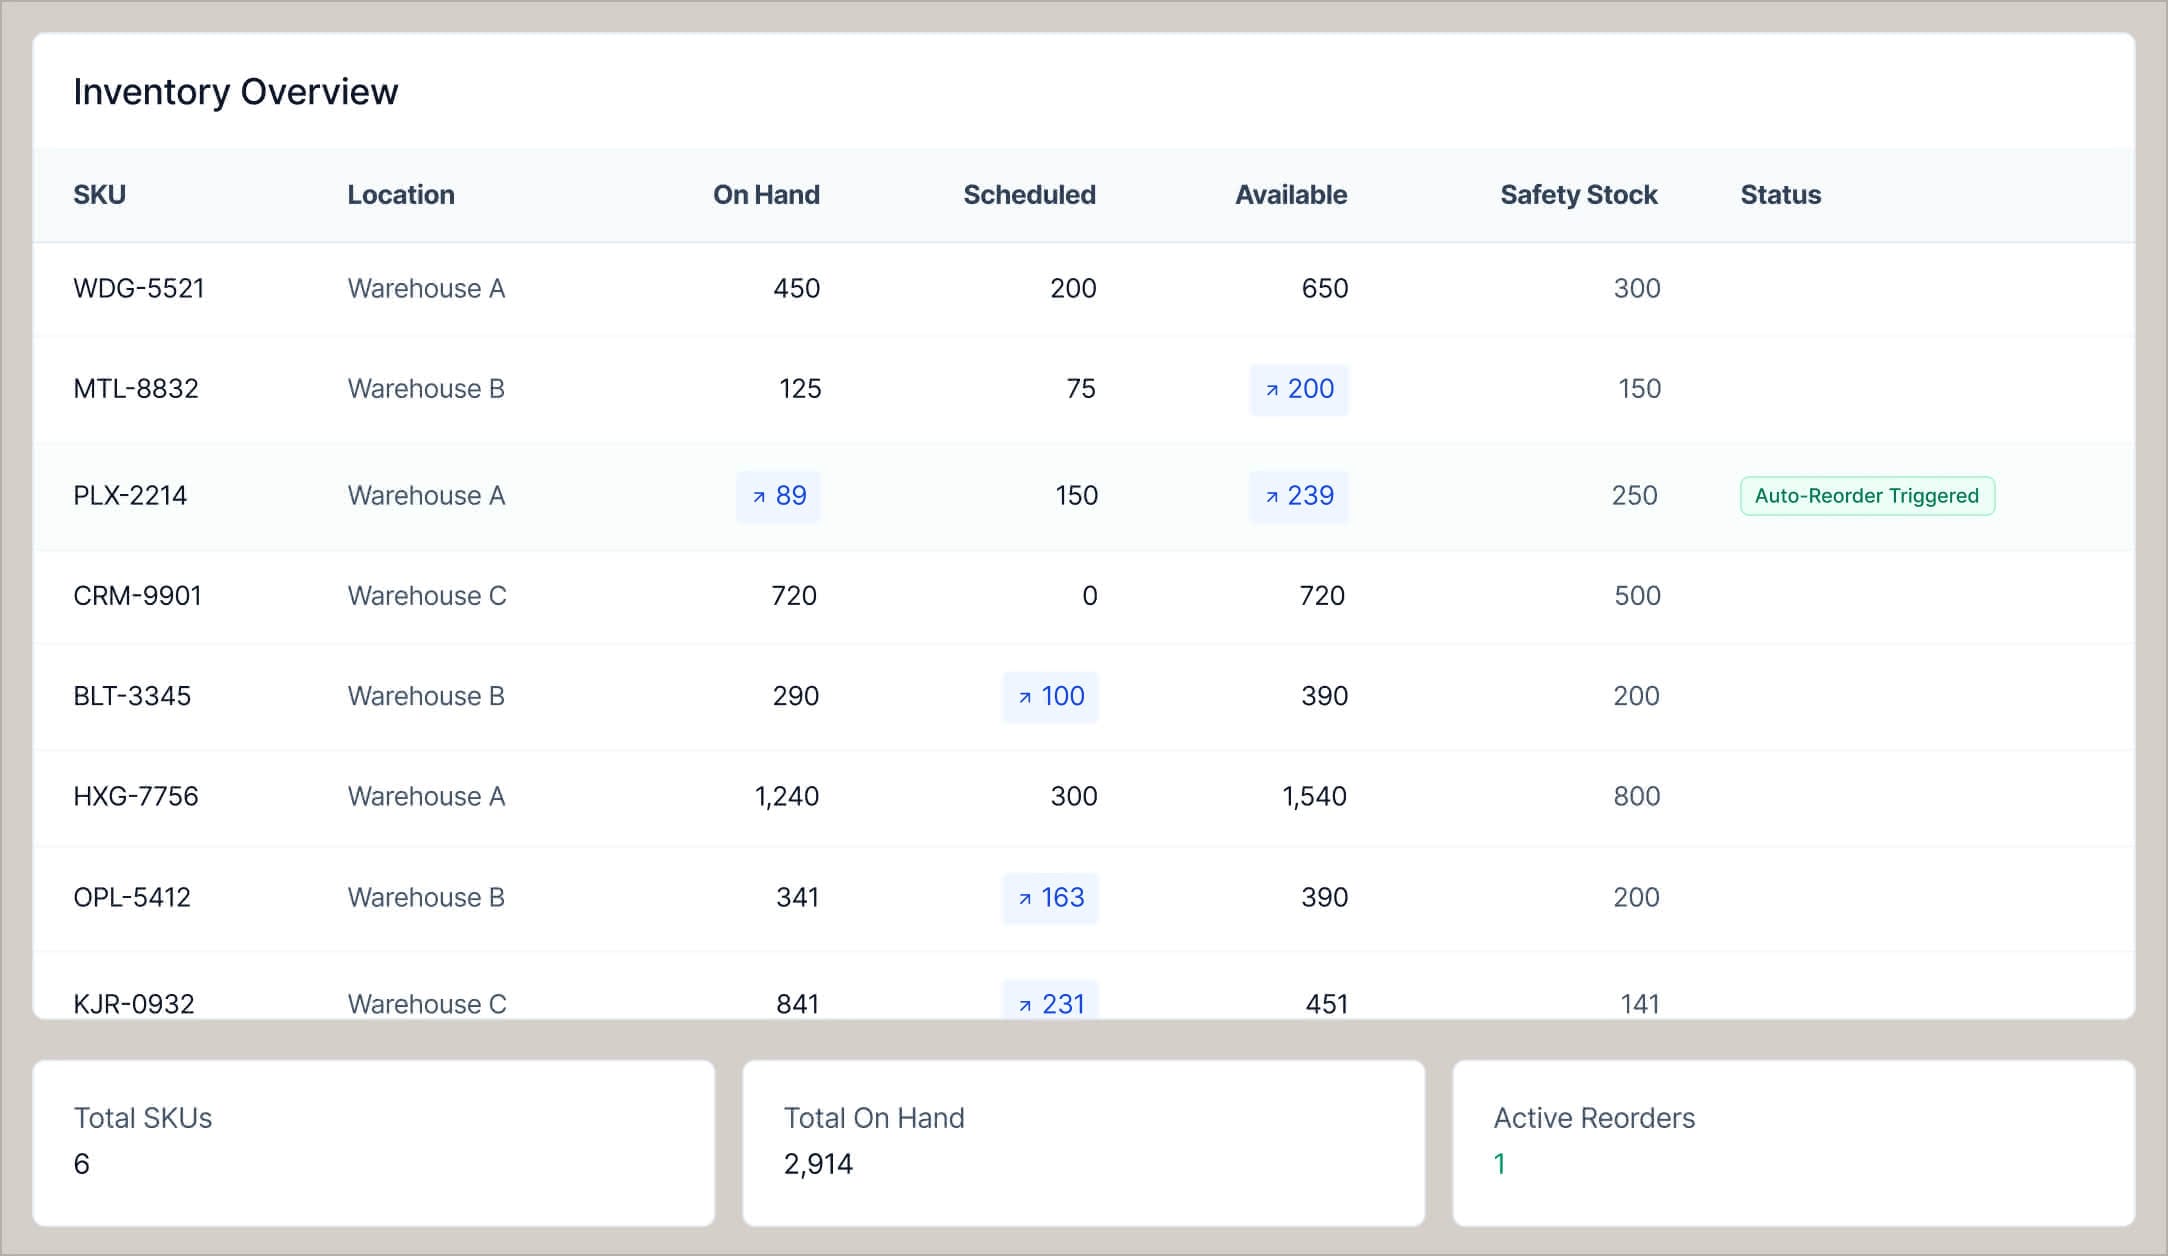
Task: Click arrow icon beside OPL-5412 scheduled 163
Action: tap(1025, 899)
